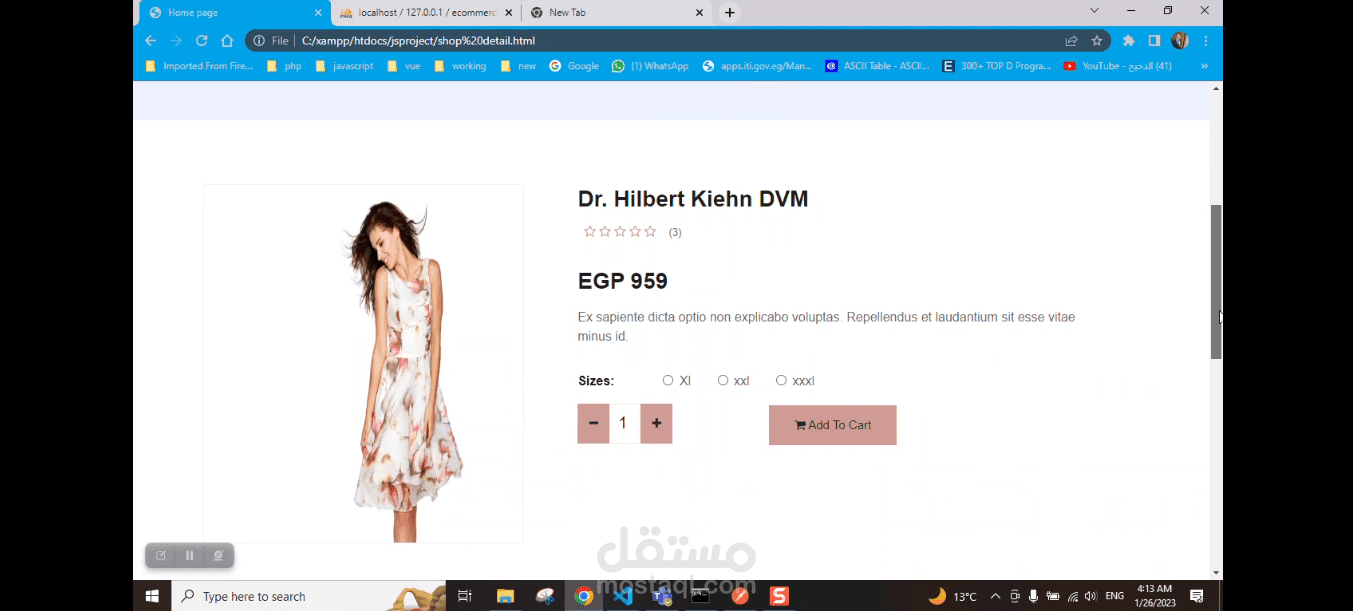The image size is (1353, 611).
Task: Open Task View on taskbar
Action: (464, 596)
